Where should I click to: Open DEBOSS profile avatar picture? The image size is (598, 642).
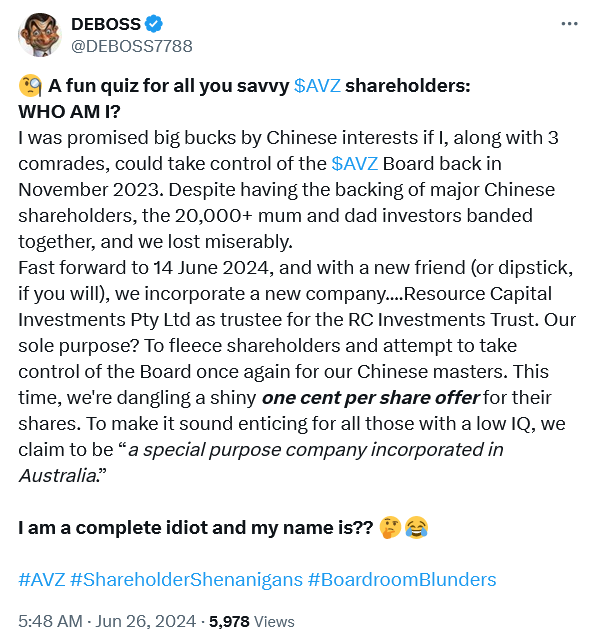click(x=40, y=34)
